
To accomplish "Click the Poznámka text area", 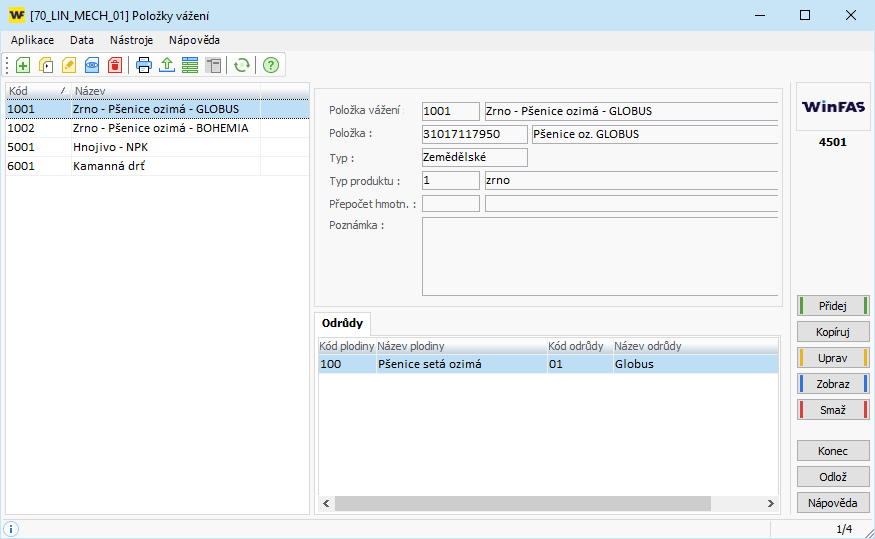I will [600, 256].
